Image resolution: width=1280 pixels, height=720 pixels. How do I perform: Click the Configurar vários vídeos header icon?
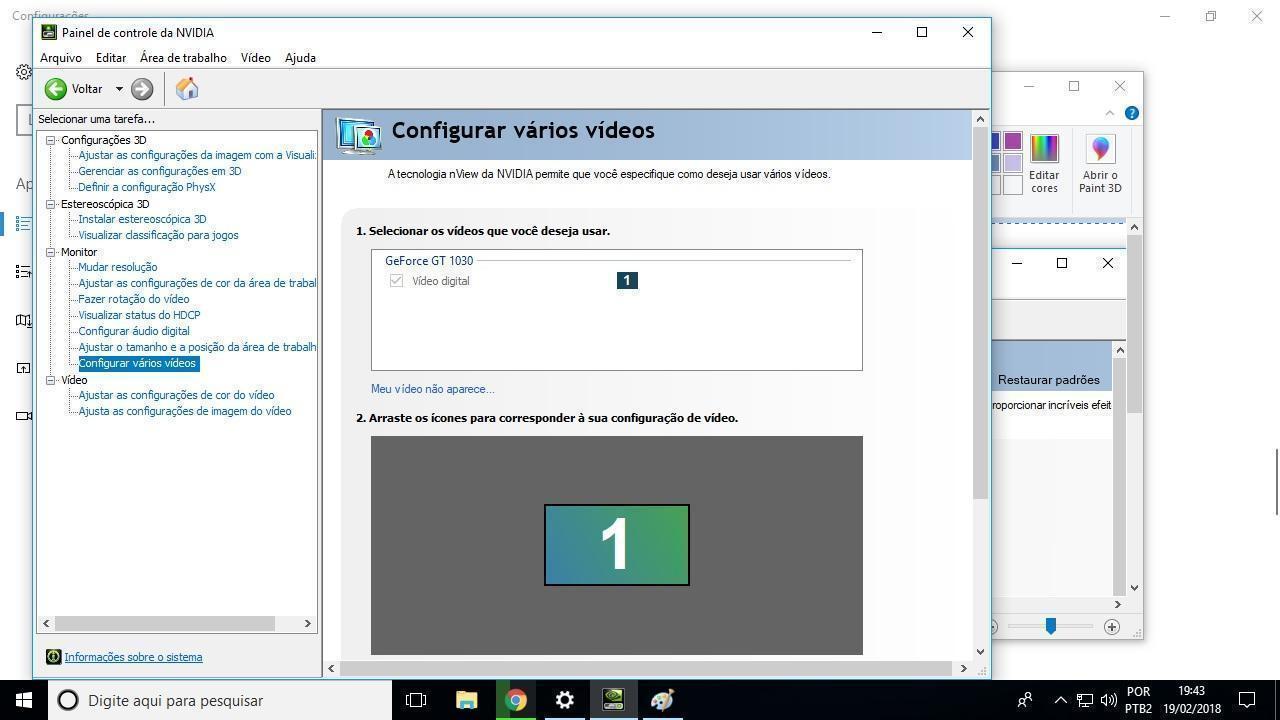click(x=359, y=134)
